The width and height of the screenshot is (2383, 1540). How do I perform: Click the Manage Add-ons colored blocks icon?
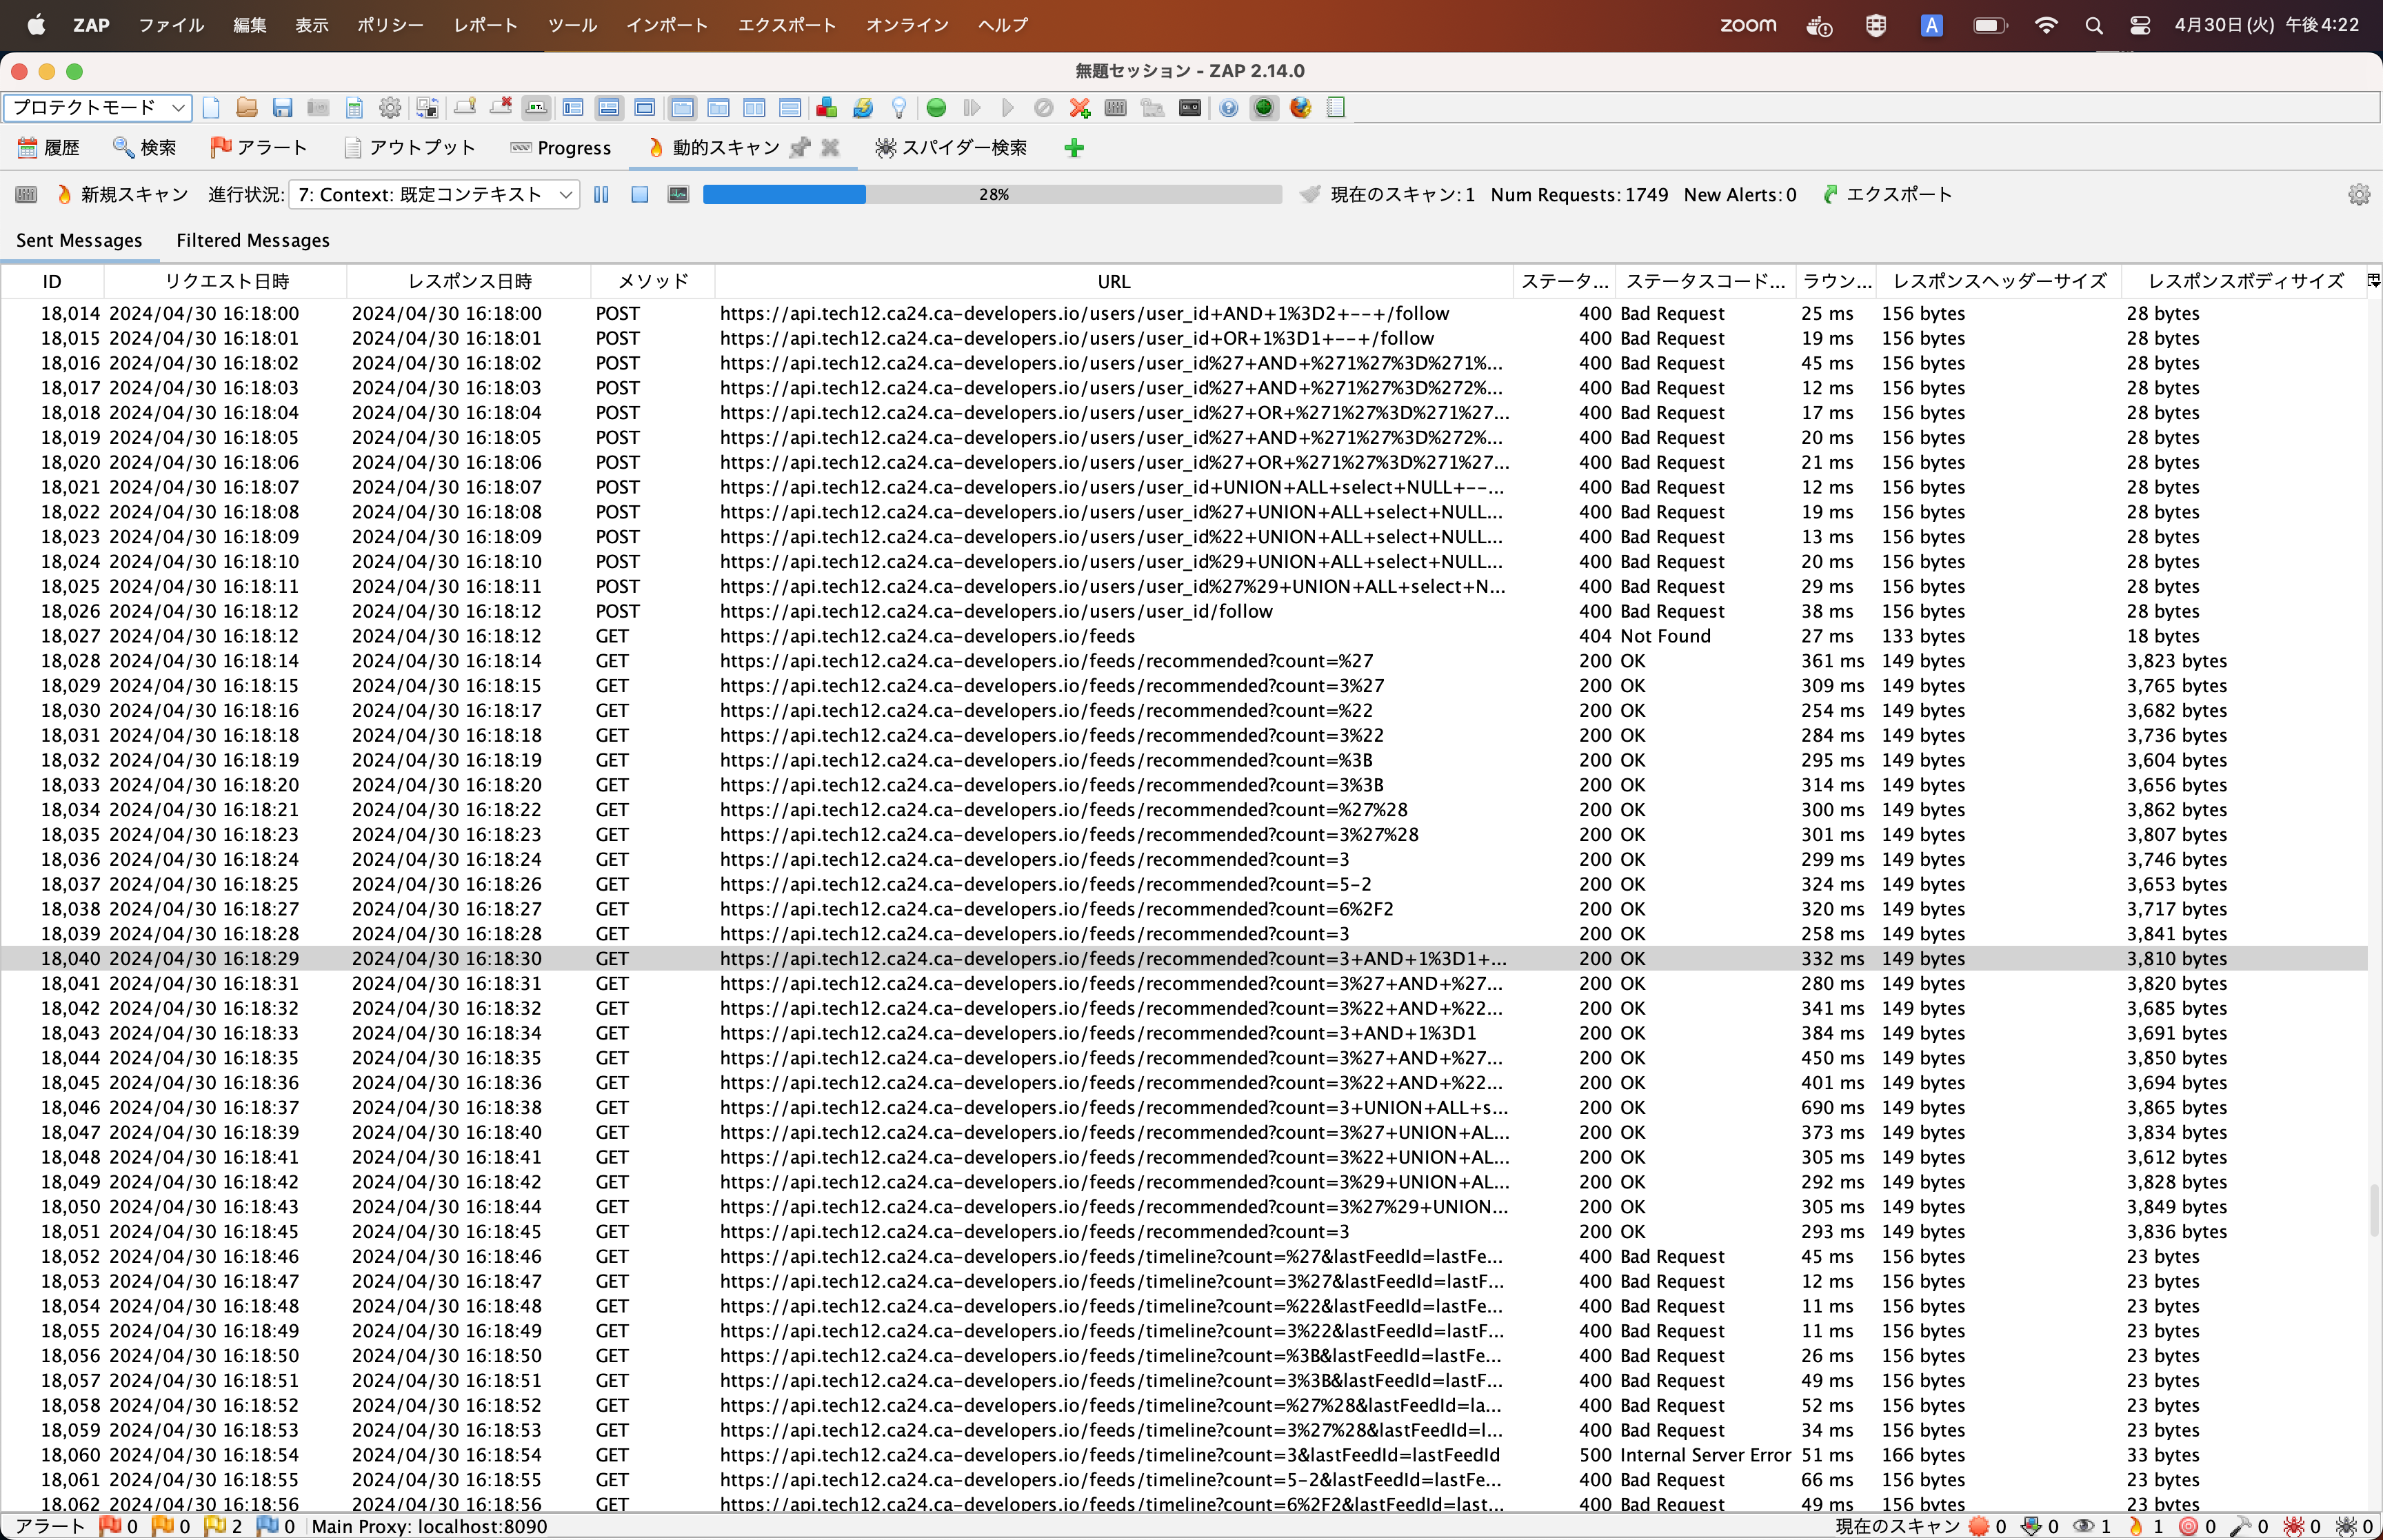(x=826, y=108)
